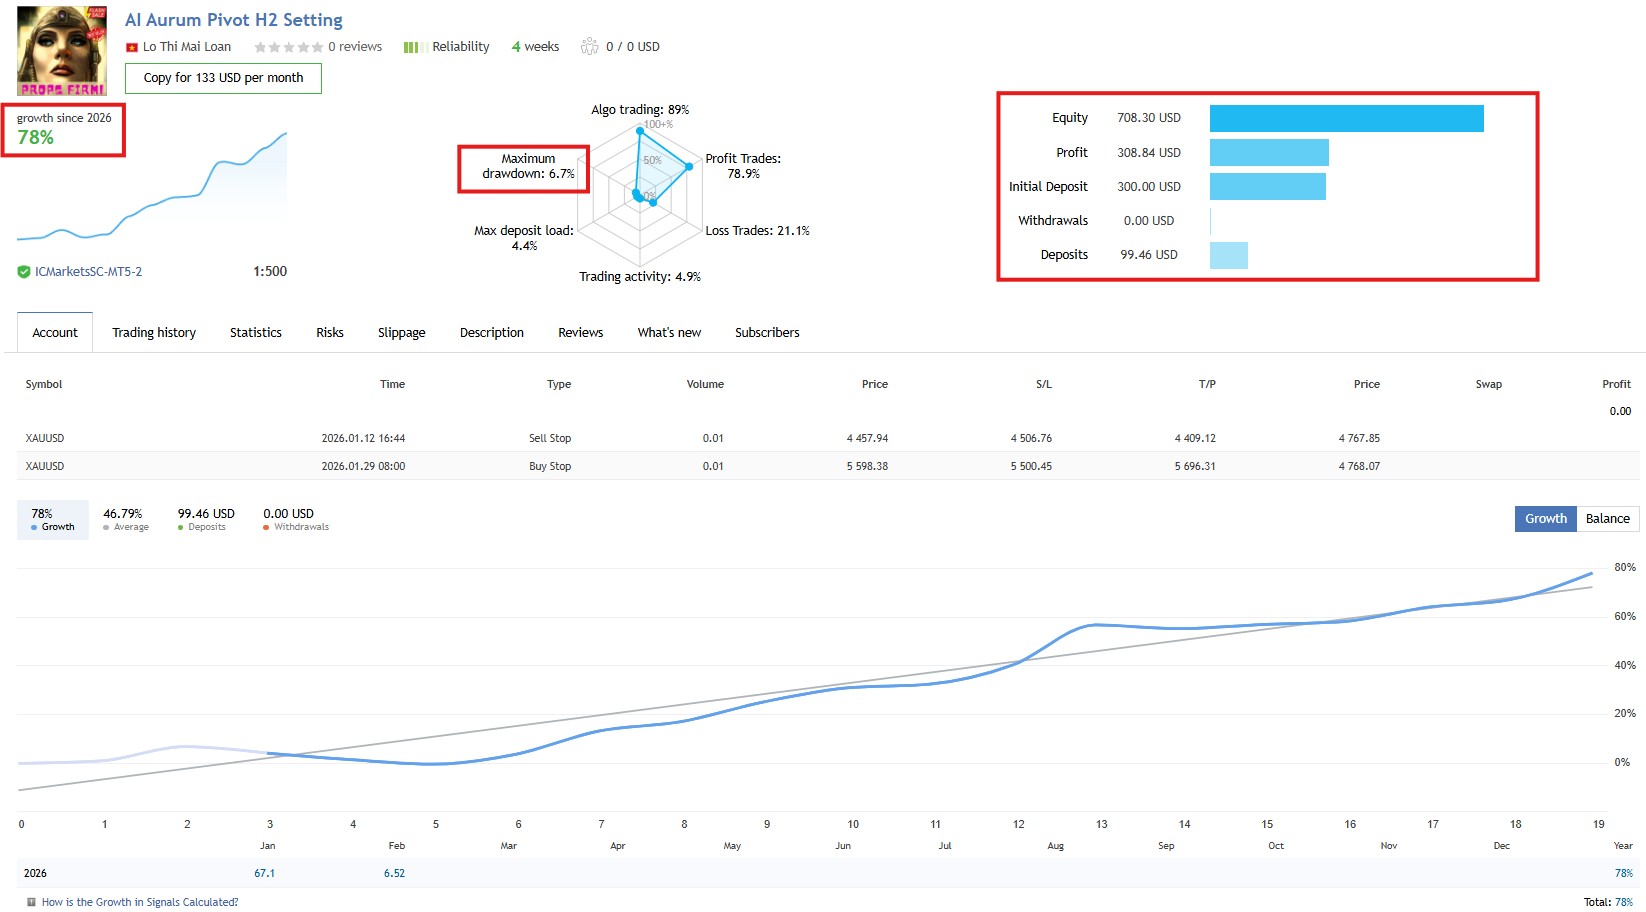Click the Equity bar
The image size is (1646, 912).
point(1347,118)
